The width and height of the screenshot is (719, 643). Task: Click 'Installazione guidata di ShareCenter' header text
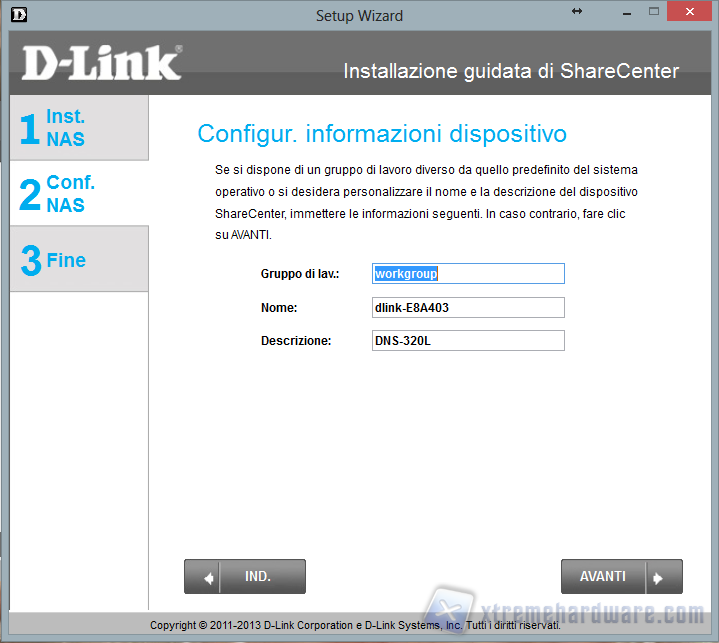pyautogui.click(x=511, y=71)
